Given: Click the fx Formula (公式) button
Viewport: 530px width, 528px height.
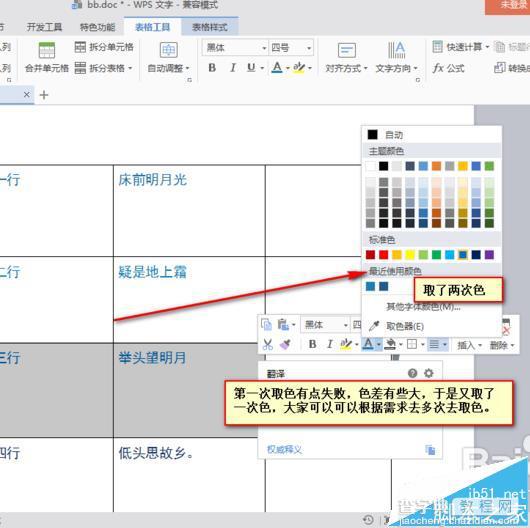Looking at the screenshot, I should coord(449,68).
